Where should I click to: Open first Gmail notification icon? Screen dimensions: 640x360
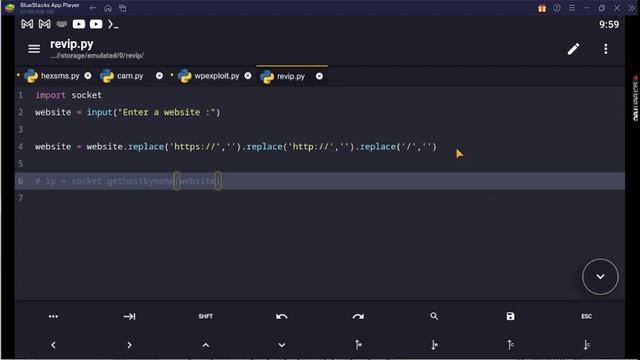click(x=27, y=24)
